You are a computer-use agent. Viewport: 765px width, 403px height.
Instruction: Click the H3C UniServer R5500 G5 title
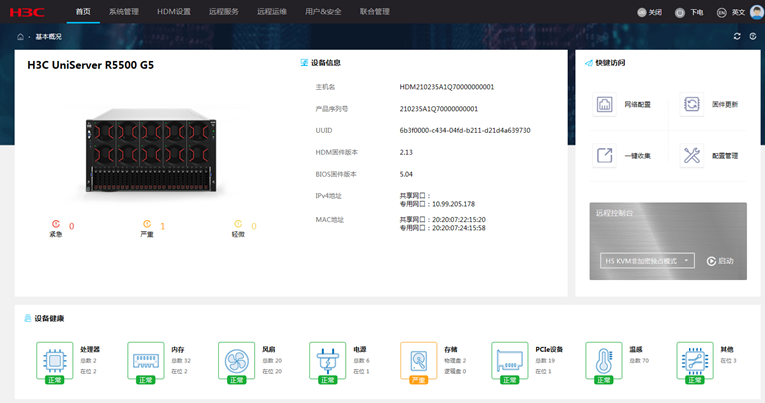91,65
